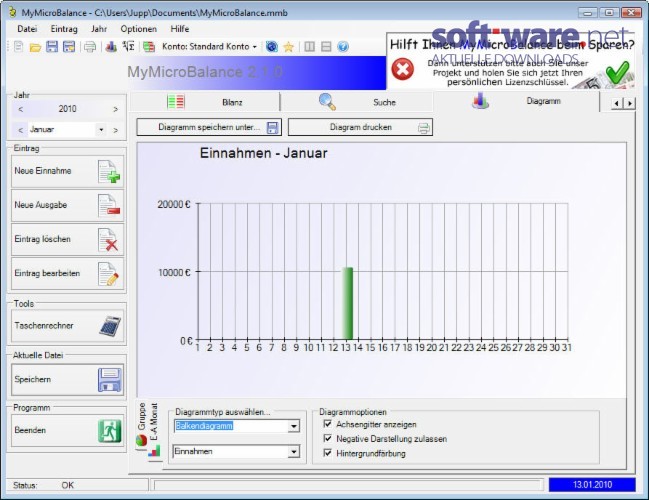
Task: Click the year value 2010
Action: (x=67, y=109)
